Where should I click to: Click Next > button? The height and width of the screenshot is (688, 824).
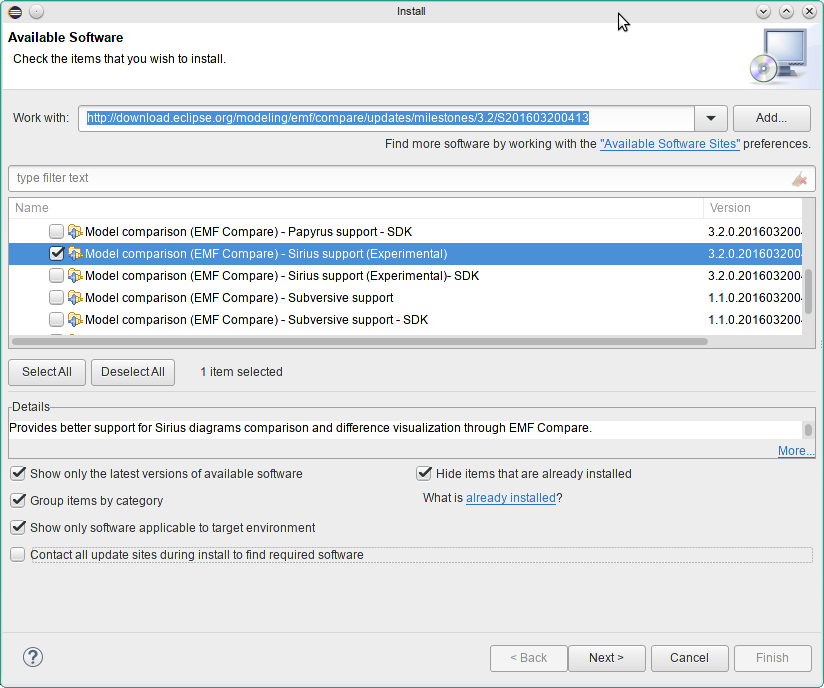tap(606, 658)
